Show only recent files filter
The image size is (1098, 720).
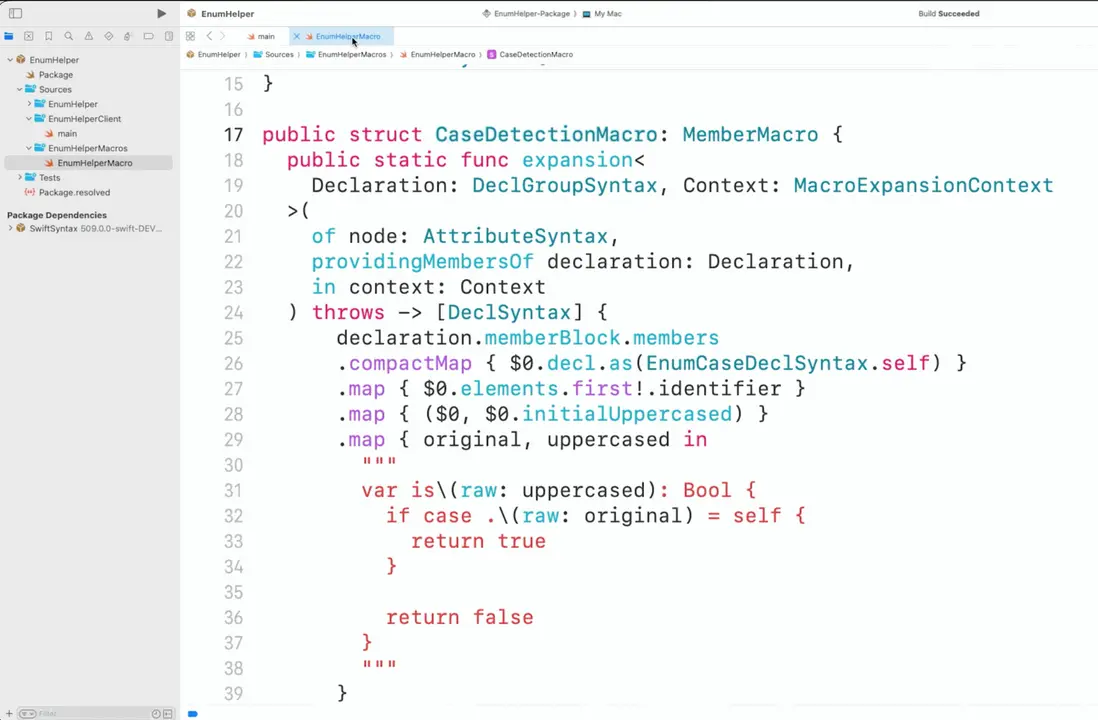[156, 714]
